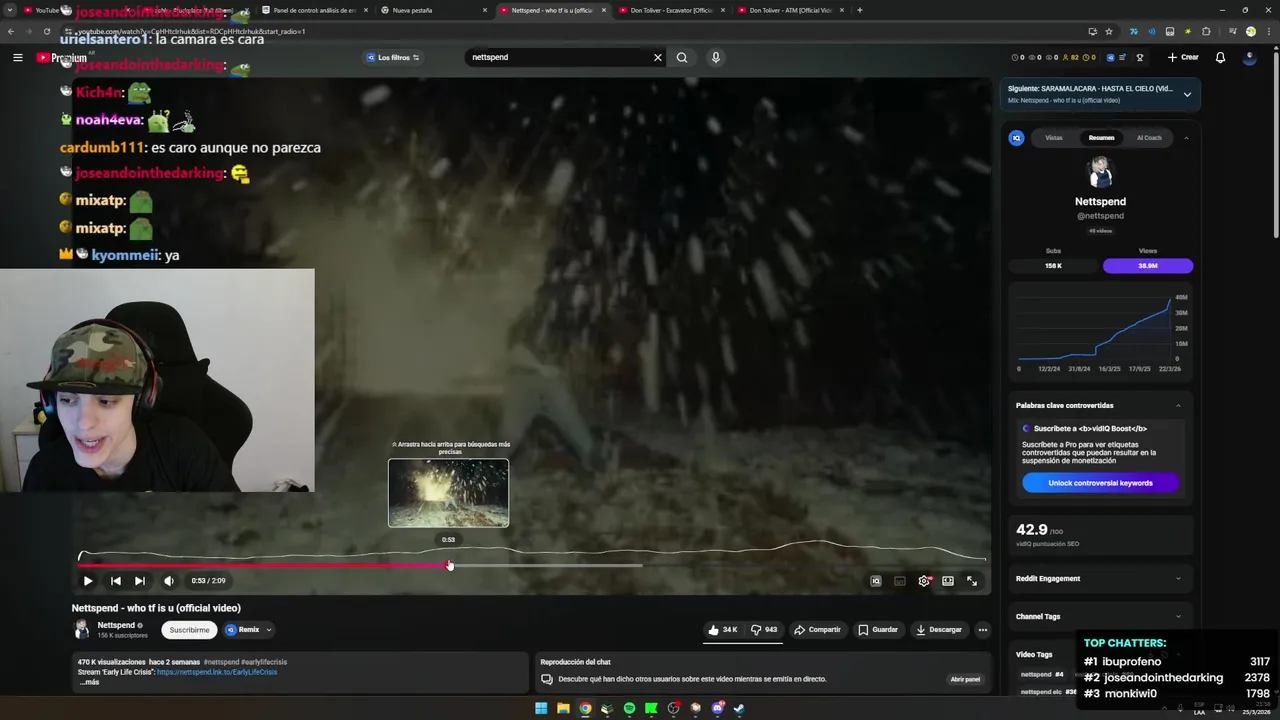Open chat replay panel with Abrir panel
This screenshot has width=1280, height=720.
click(965, 680)
